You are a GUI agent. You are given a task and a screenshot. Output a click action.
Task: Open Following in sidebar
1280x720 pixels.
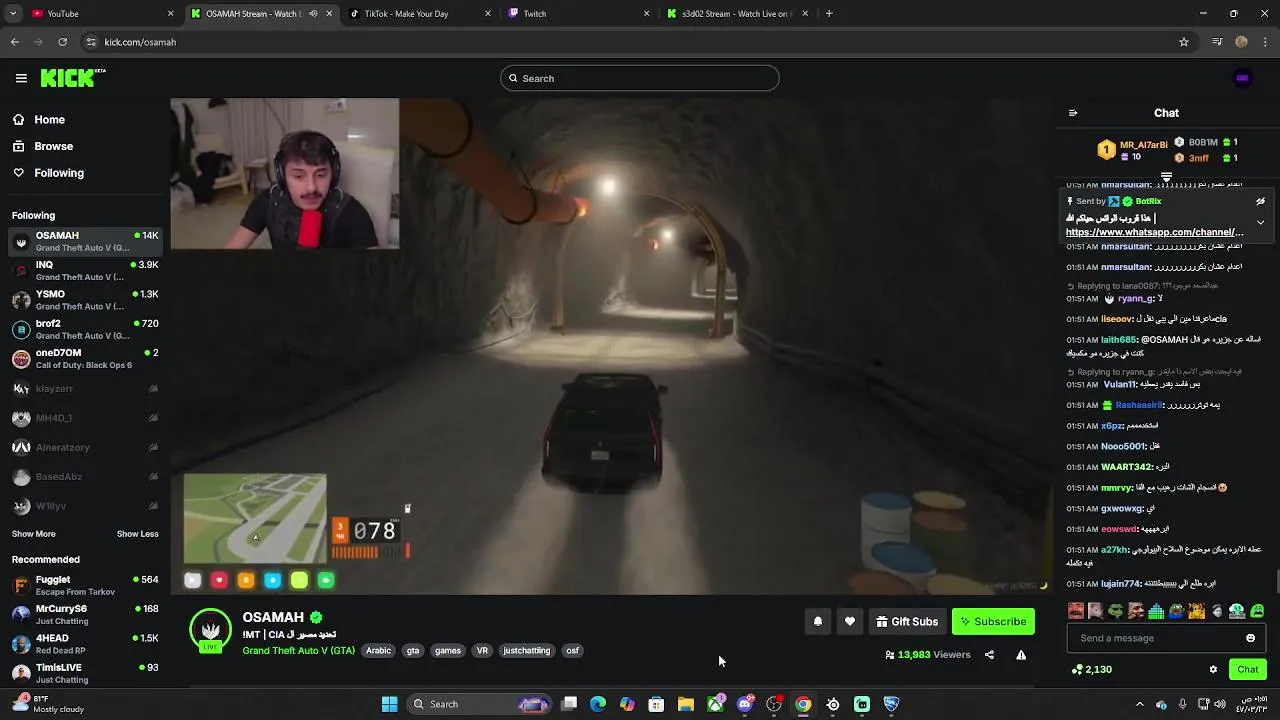tap(48, 173)
